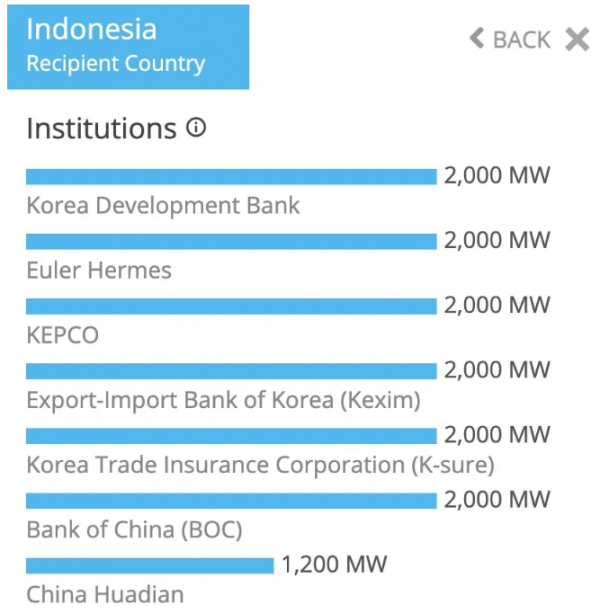The height and width of the screenshot is (613, 600).
Task: Click the bar above Korea Development Bank
Action: click(231, 177)
